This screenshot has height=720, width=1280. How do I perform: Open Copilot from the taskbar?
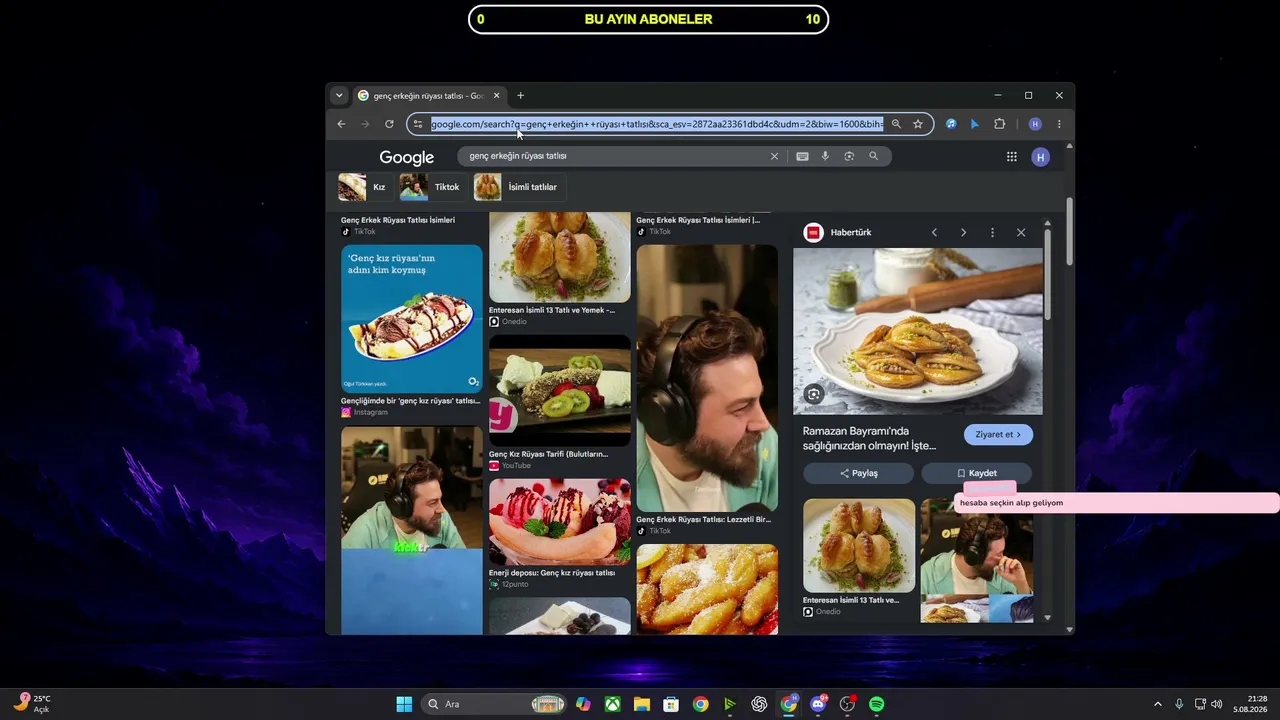583,704
